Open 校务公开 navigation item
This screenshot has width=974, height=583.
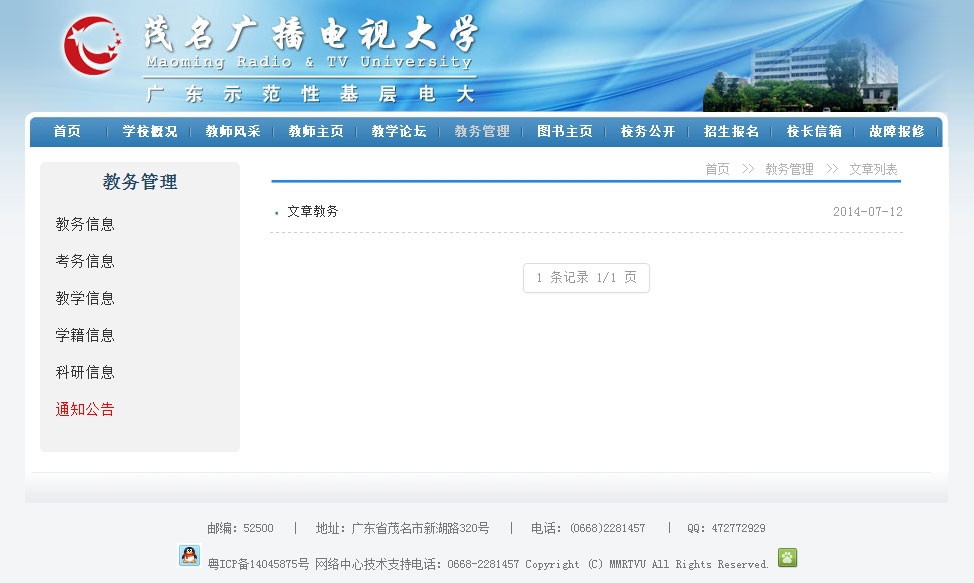pyautogui.click(x=648, y=131)
